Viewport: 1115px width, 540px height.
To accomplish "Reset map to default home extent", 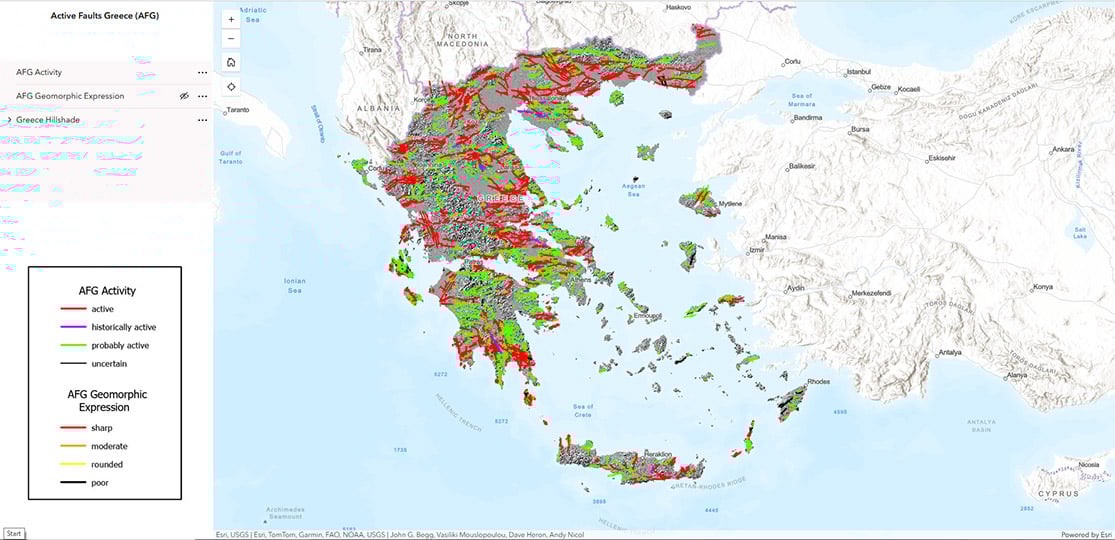I will click(232, 62).
